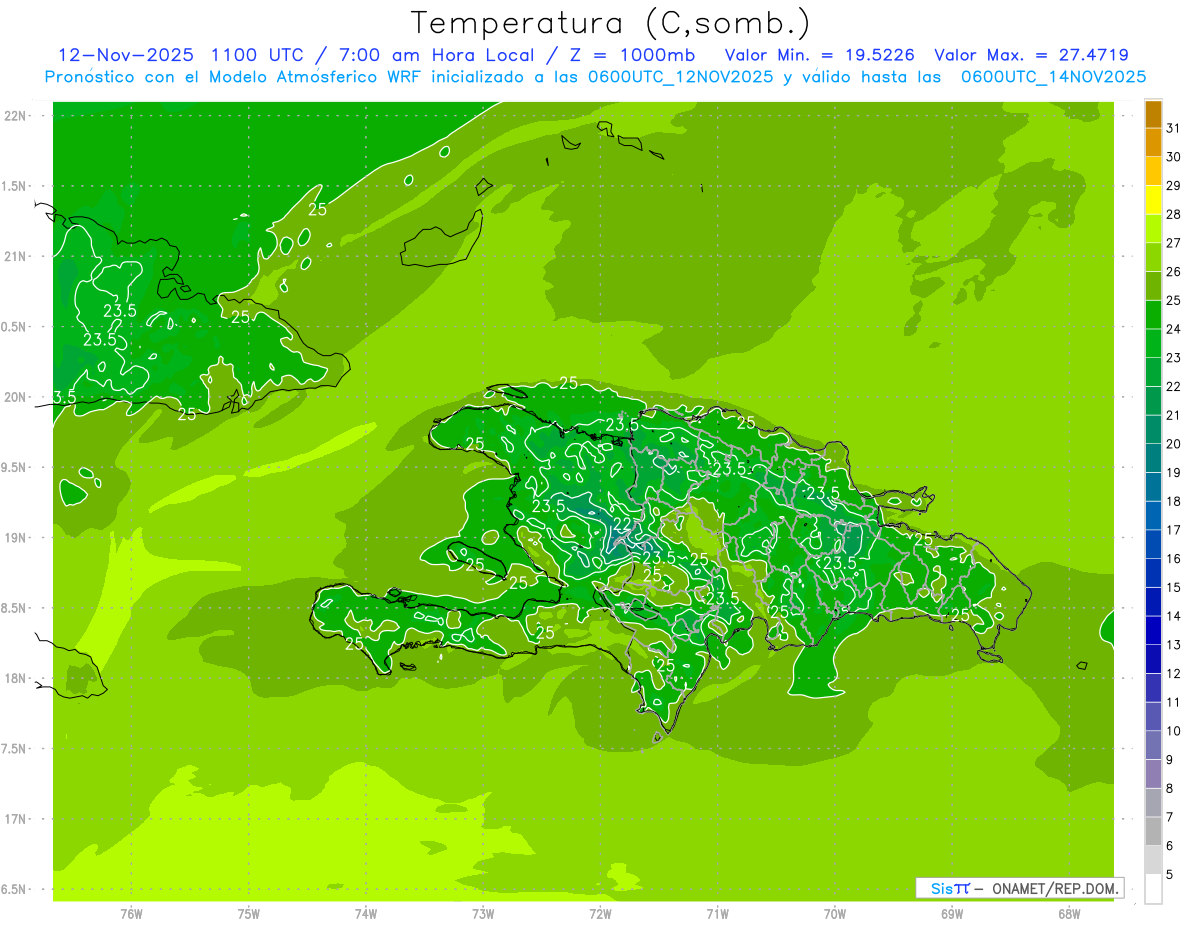Click the '26' value on the color legend

[x=1173, y=272]
